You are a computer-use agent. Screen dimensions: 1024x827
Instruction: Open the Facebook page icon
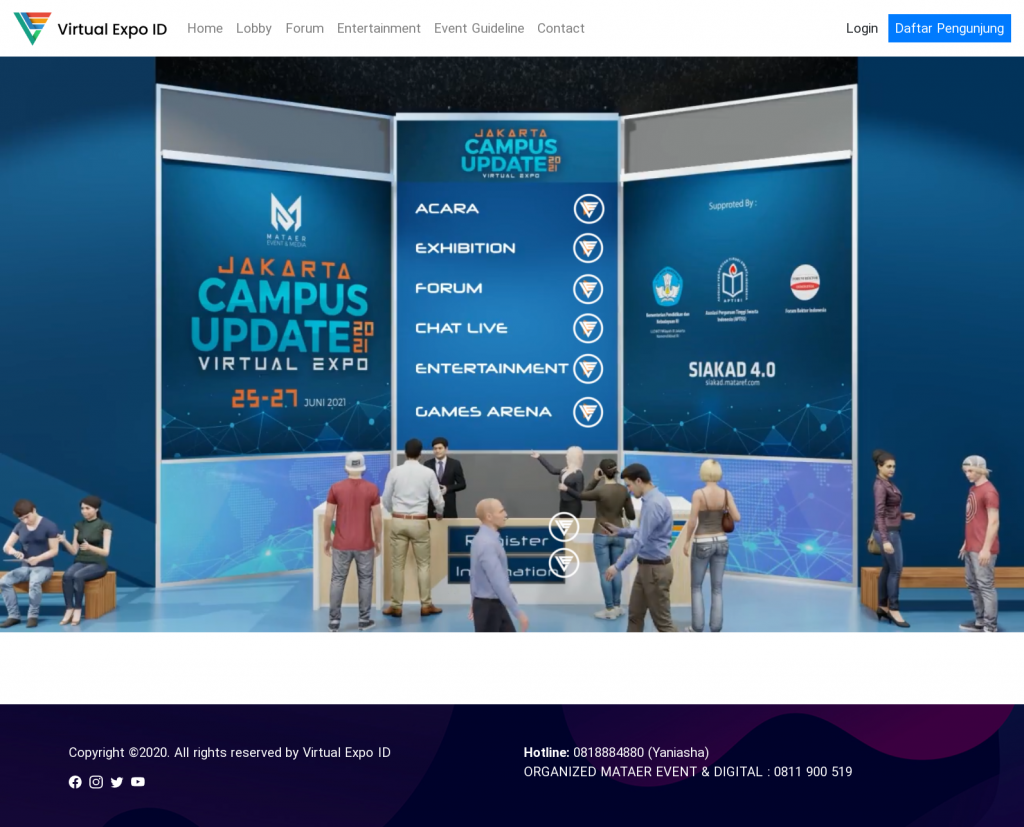point(75,782)
